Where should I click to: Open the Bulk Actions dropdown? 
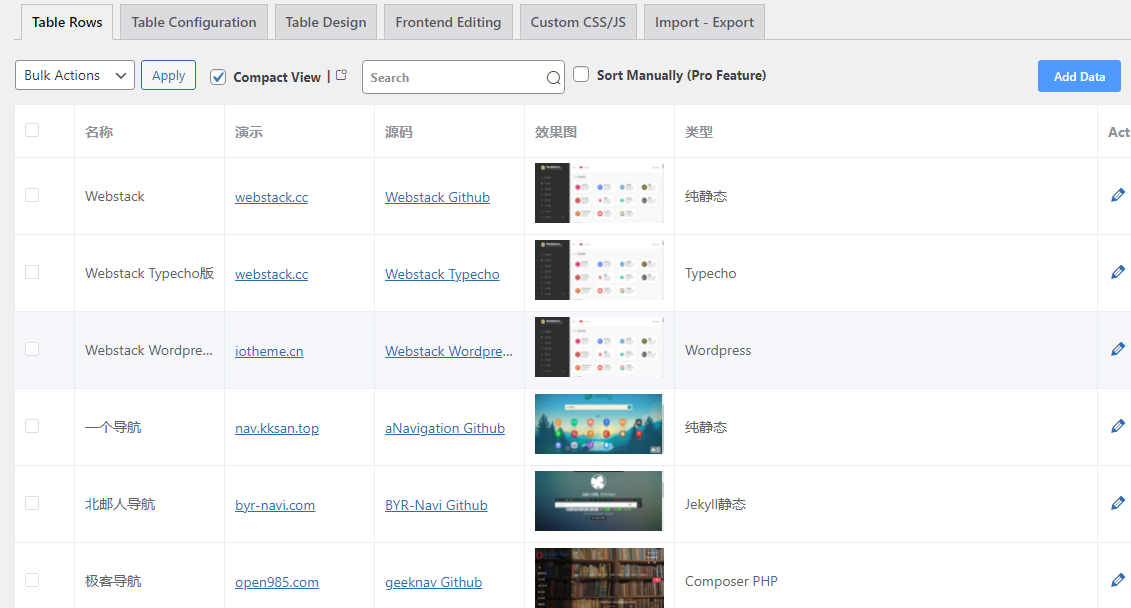75,75
